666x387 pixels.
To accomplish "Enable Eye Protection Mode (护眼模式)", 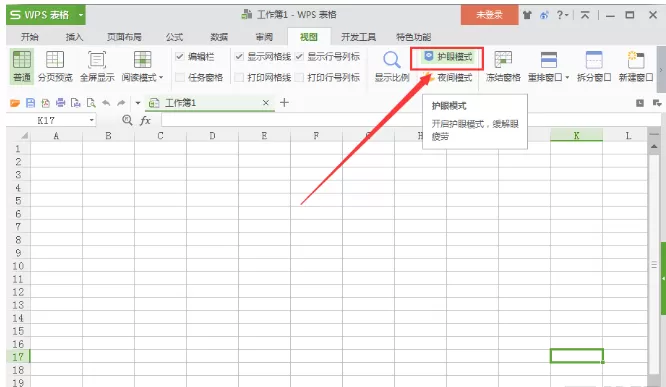I will pos(448,56).
